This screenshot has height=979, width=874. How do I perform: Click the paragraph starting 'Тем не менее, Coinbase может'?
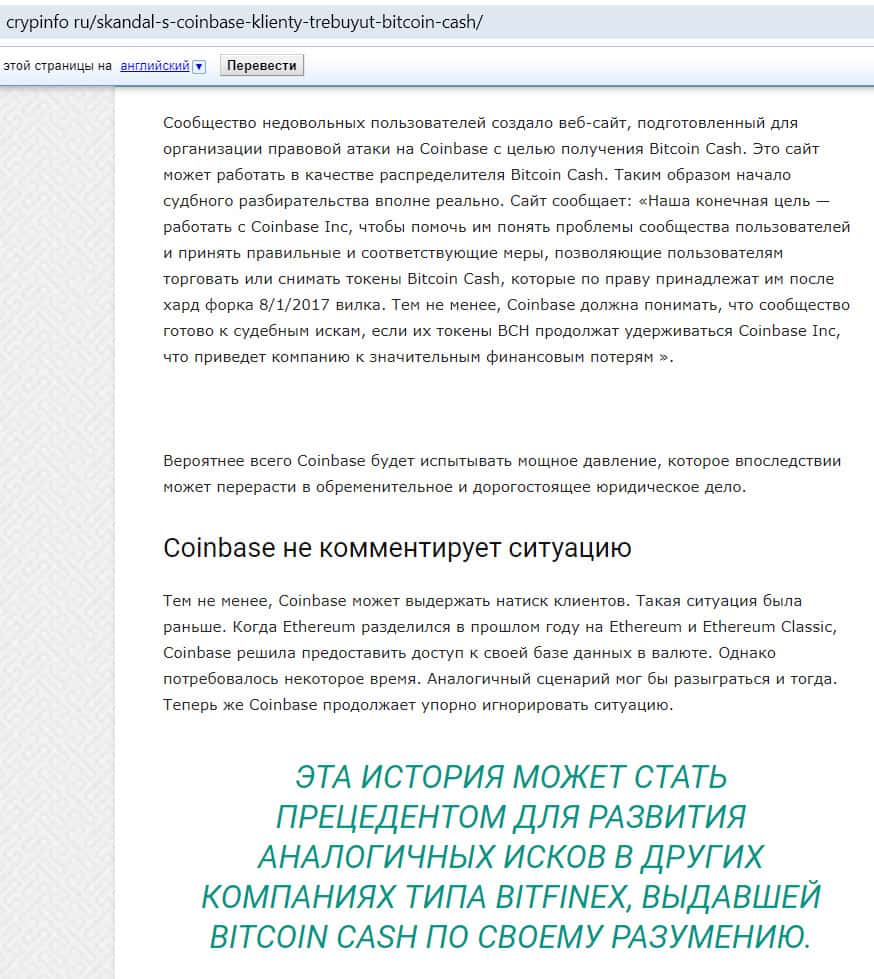pos(500,652)
